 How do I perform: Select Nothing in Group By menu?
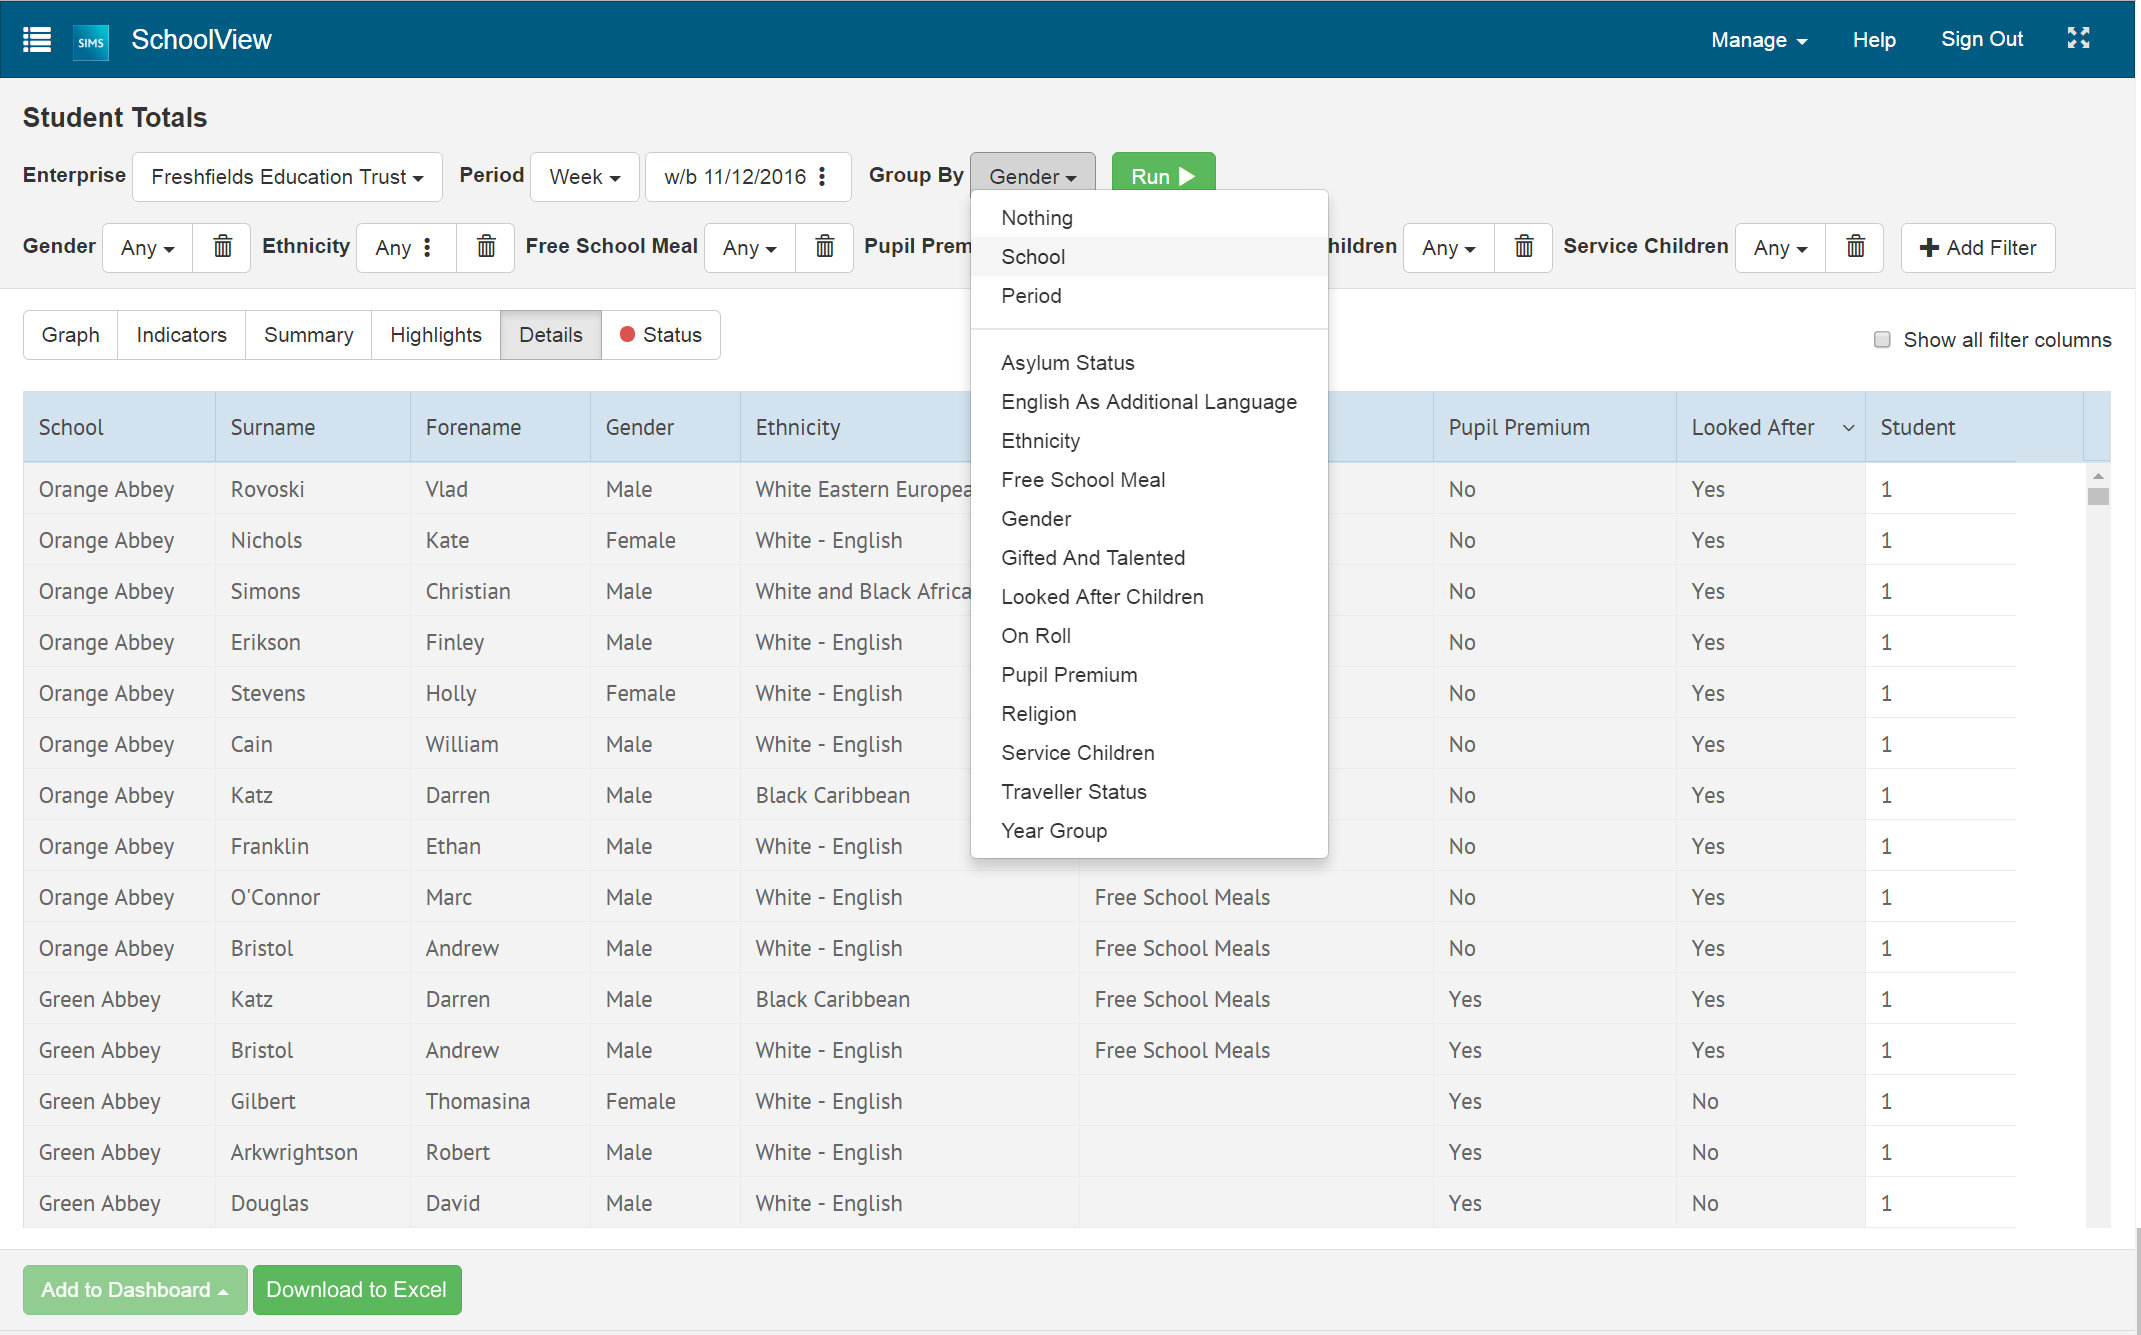(1149, 218)
